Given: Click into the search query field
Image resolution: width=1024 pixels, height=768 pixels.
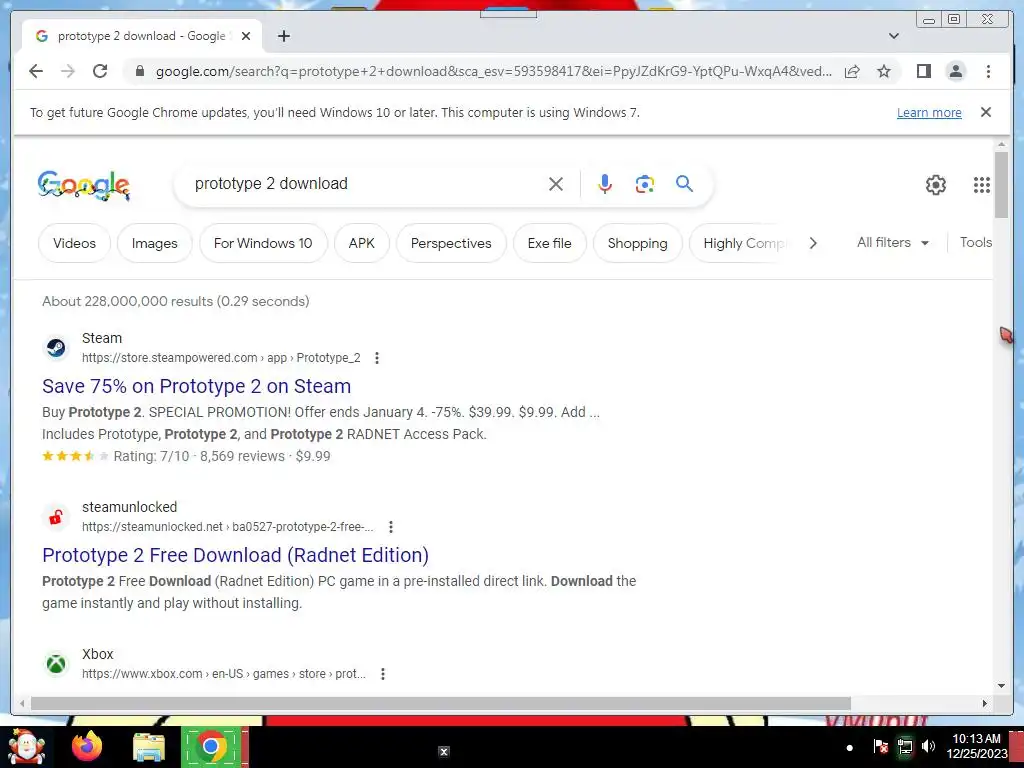Looking at the screenshot, I should (366, 184).
